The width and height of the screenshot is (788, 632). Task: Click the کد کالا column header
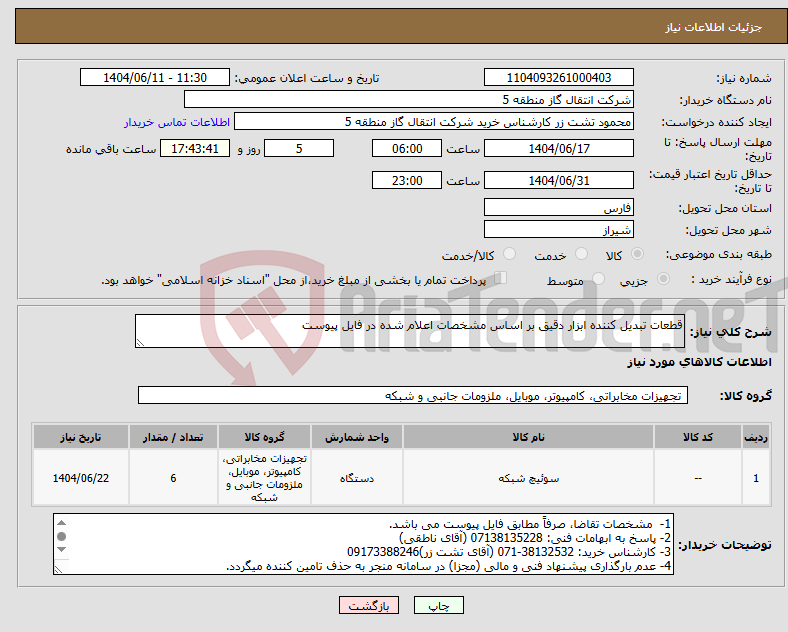coord(698,437)
